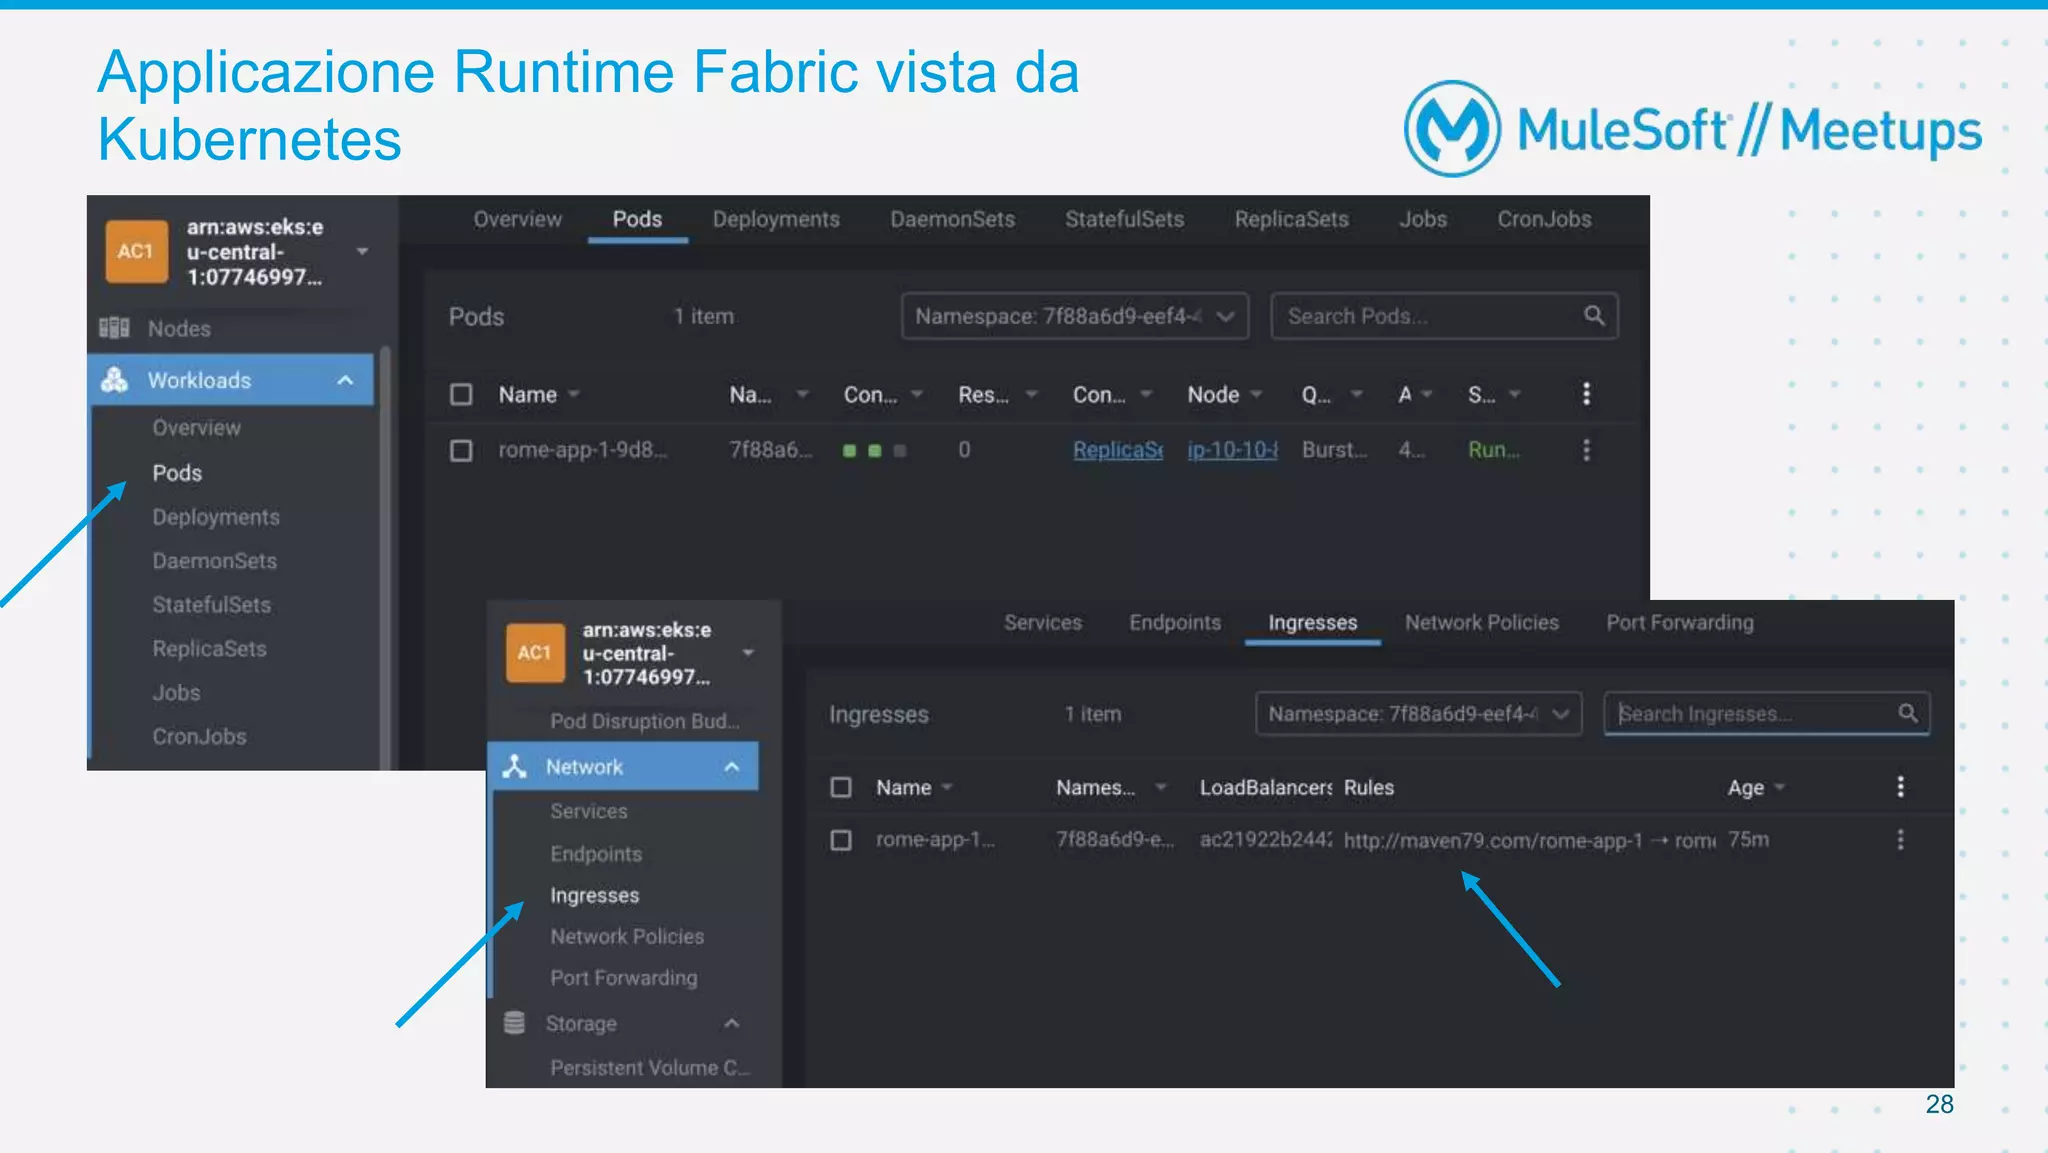Select the Ingresses tab

coord(1313,622)
